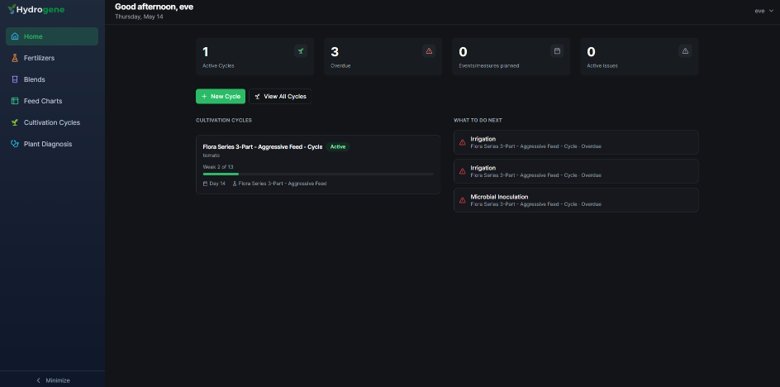Viewport: 780px width, 387px height.
Task: Open Feed Charts section
Action: [x=52, y=101]
